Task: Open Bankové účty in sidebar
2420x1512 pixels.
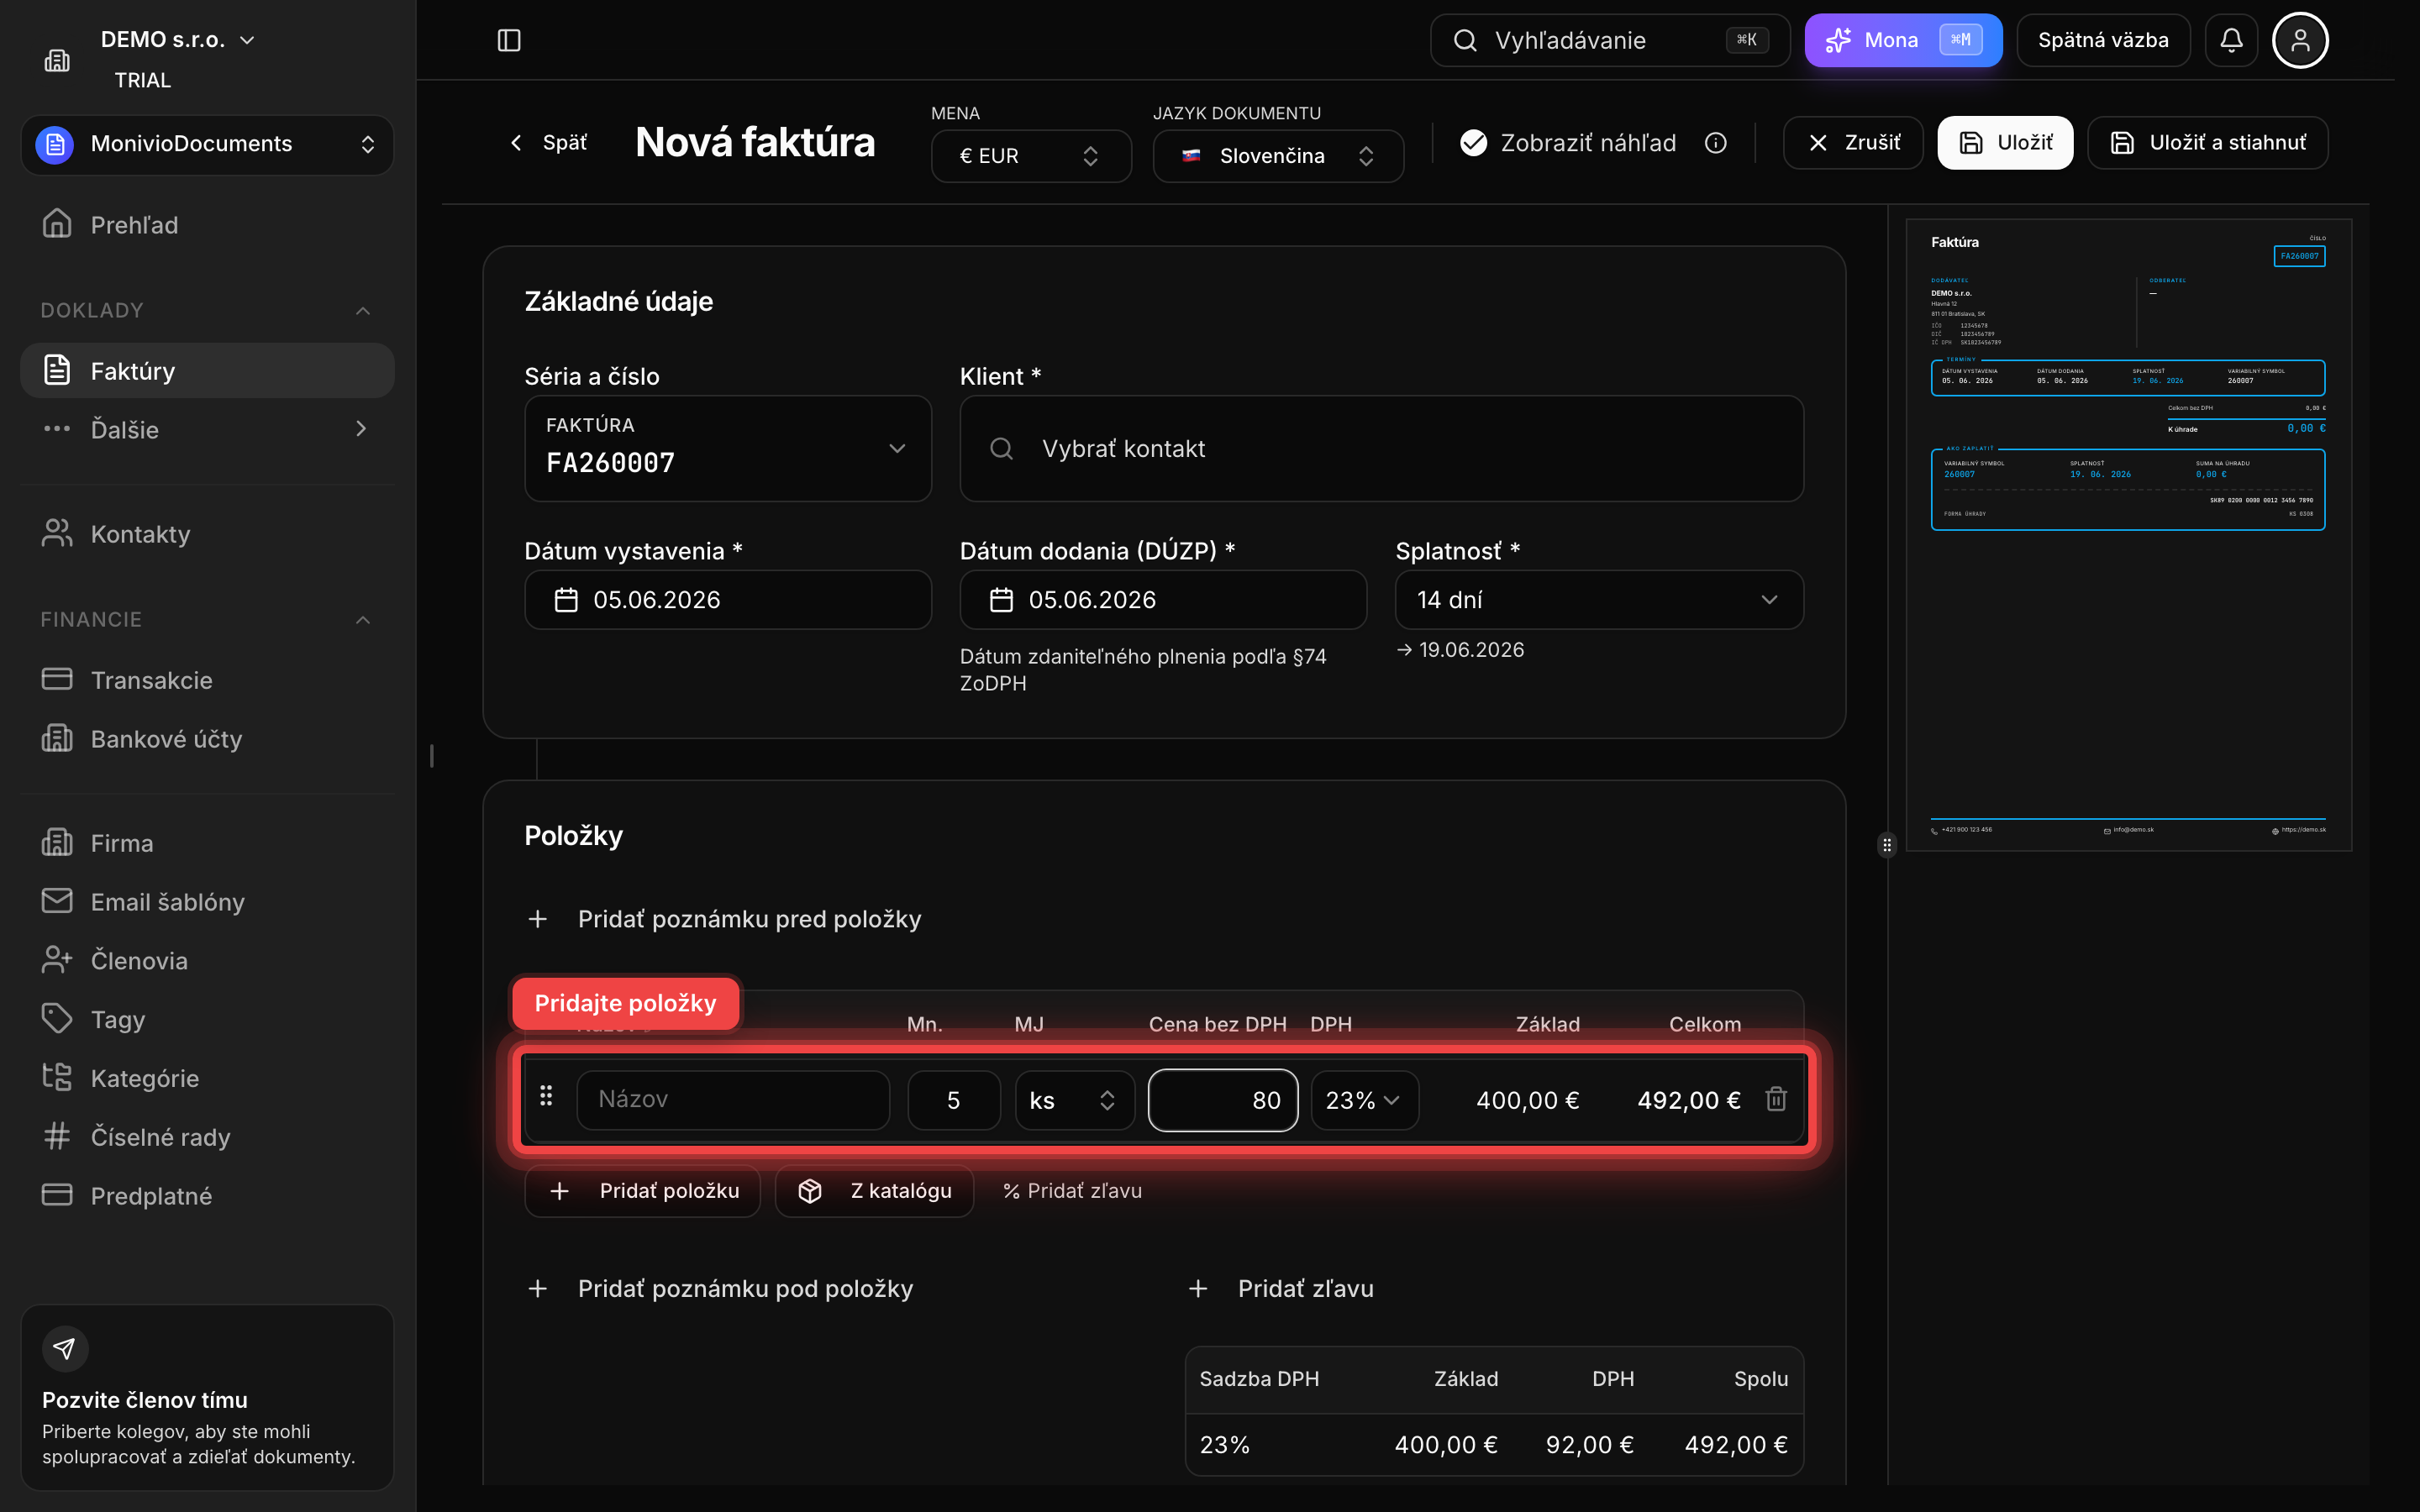Action: coord(207,739)
